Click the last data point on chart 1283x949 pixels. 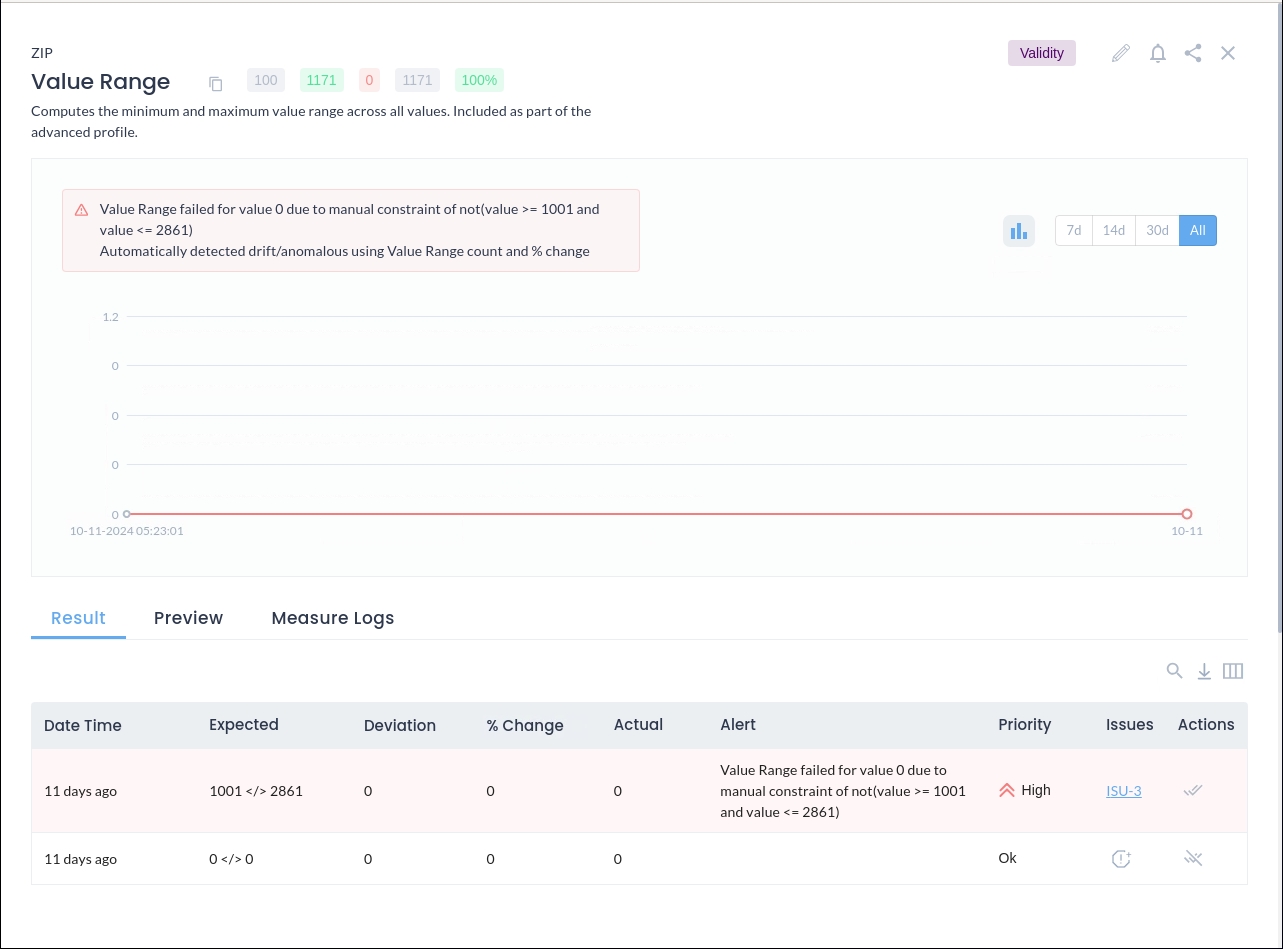[x=1187, y=514]
